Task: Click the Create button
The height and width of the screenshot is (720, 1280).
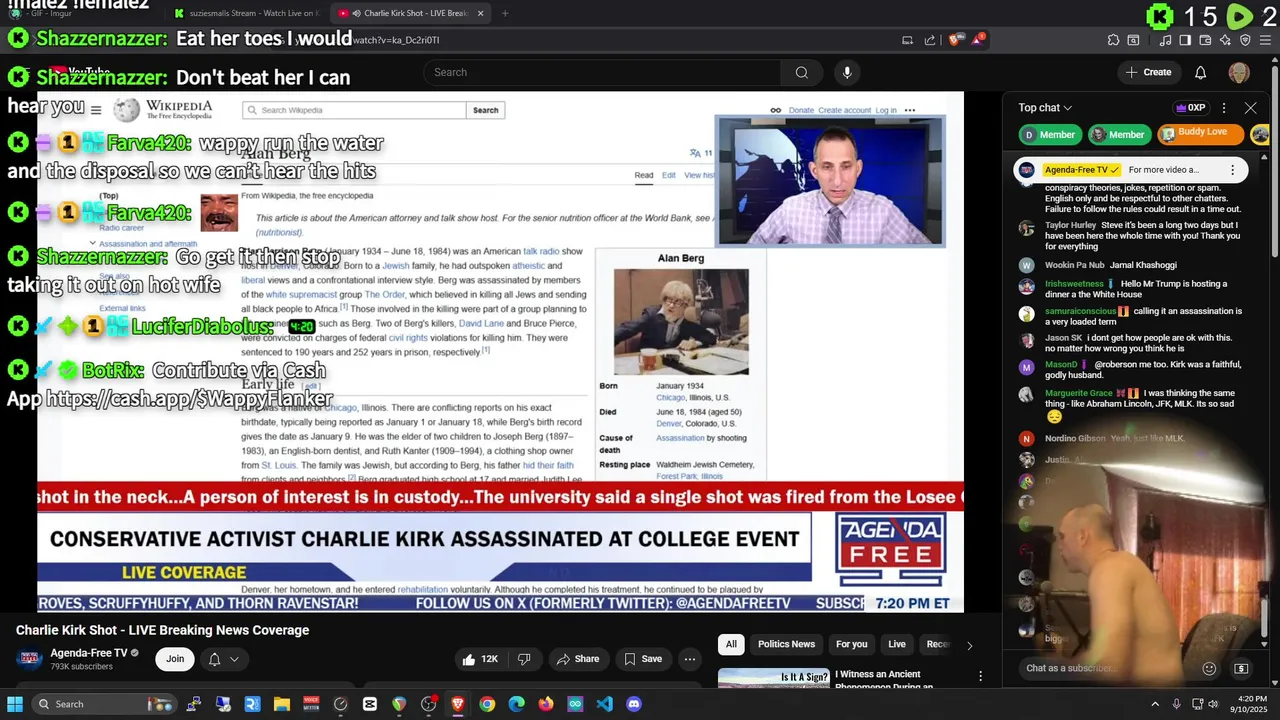Action: click(1148, 72)
